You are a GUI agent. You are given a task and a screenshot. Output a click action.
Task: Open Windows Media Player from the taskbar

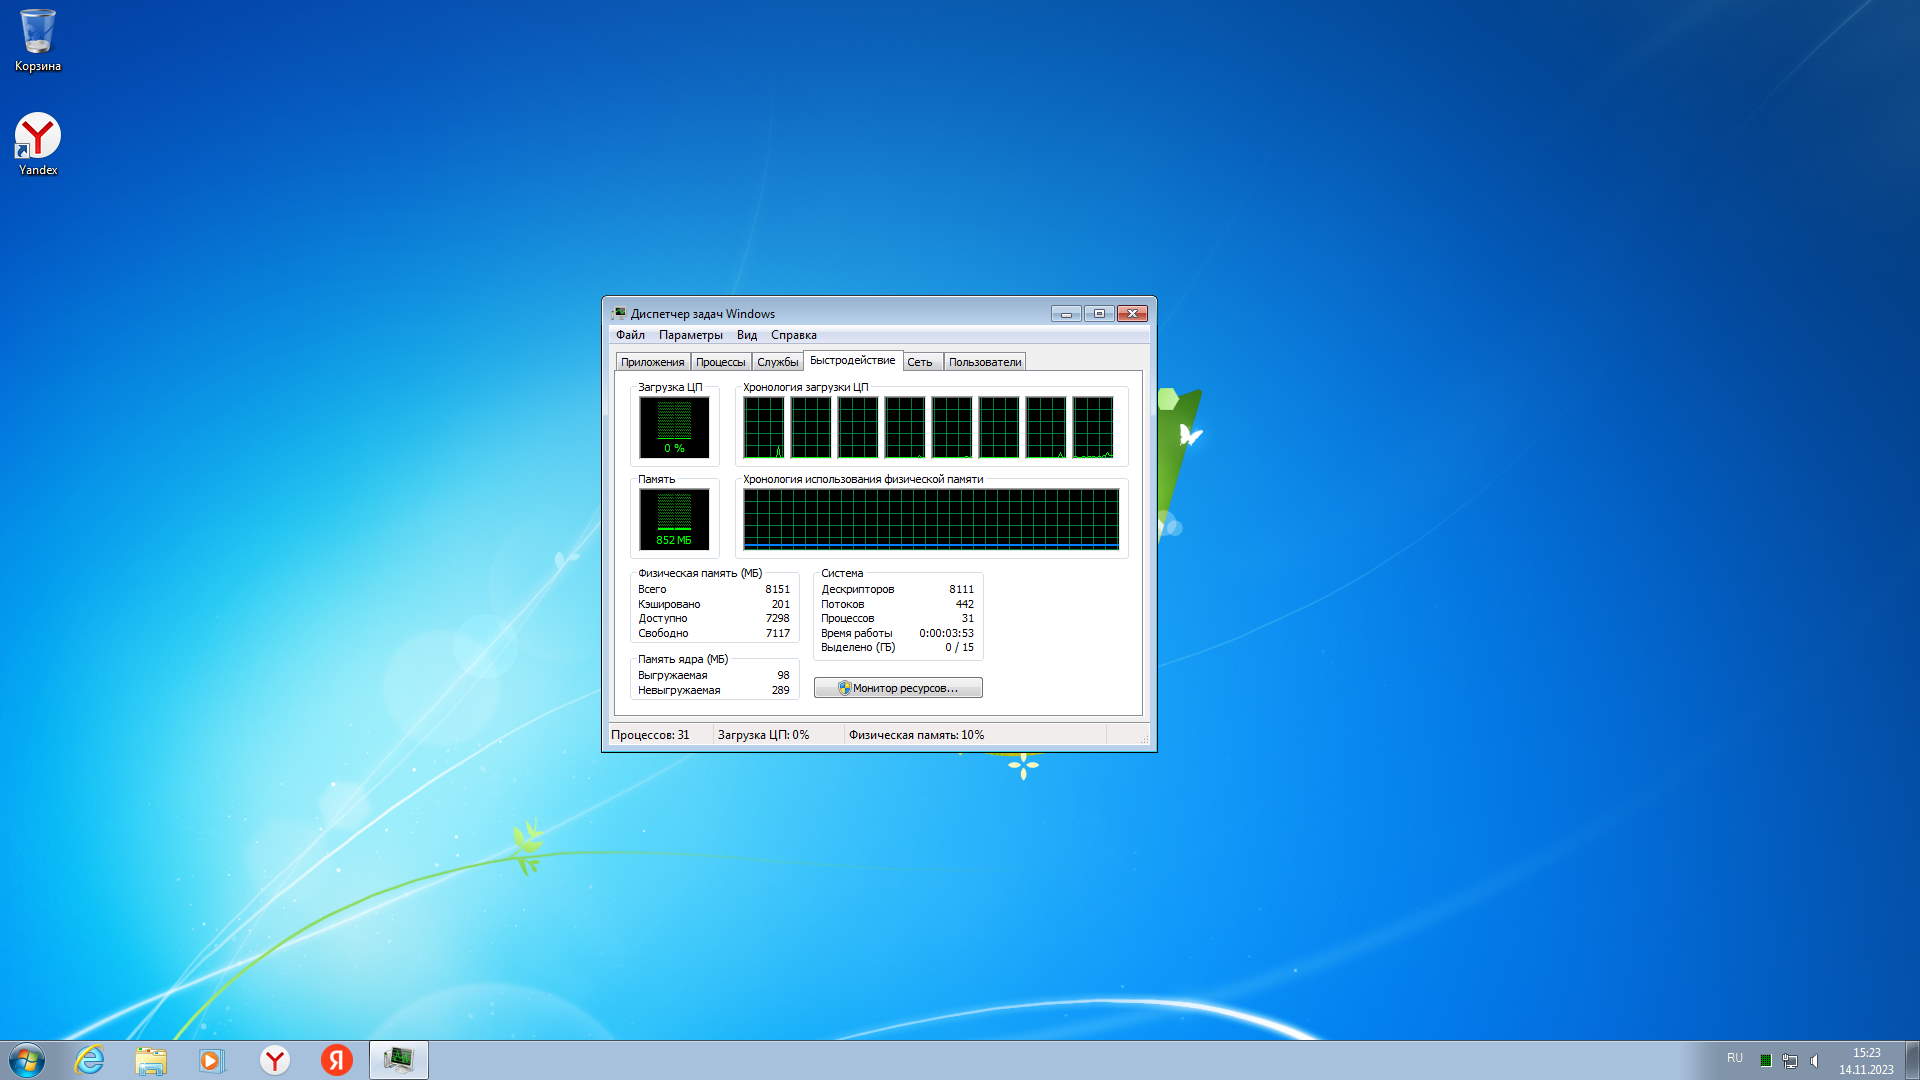point(212,1060)
